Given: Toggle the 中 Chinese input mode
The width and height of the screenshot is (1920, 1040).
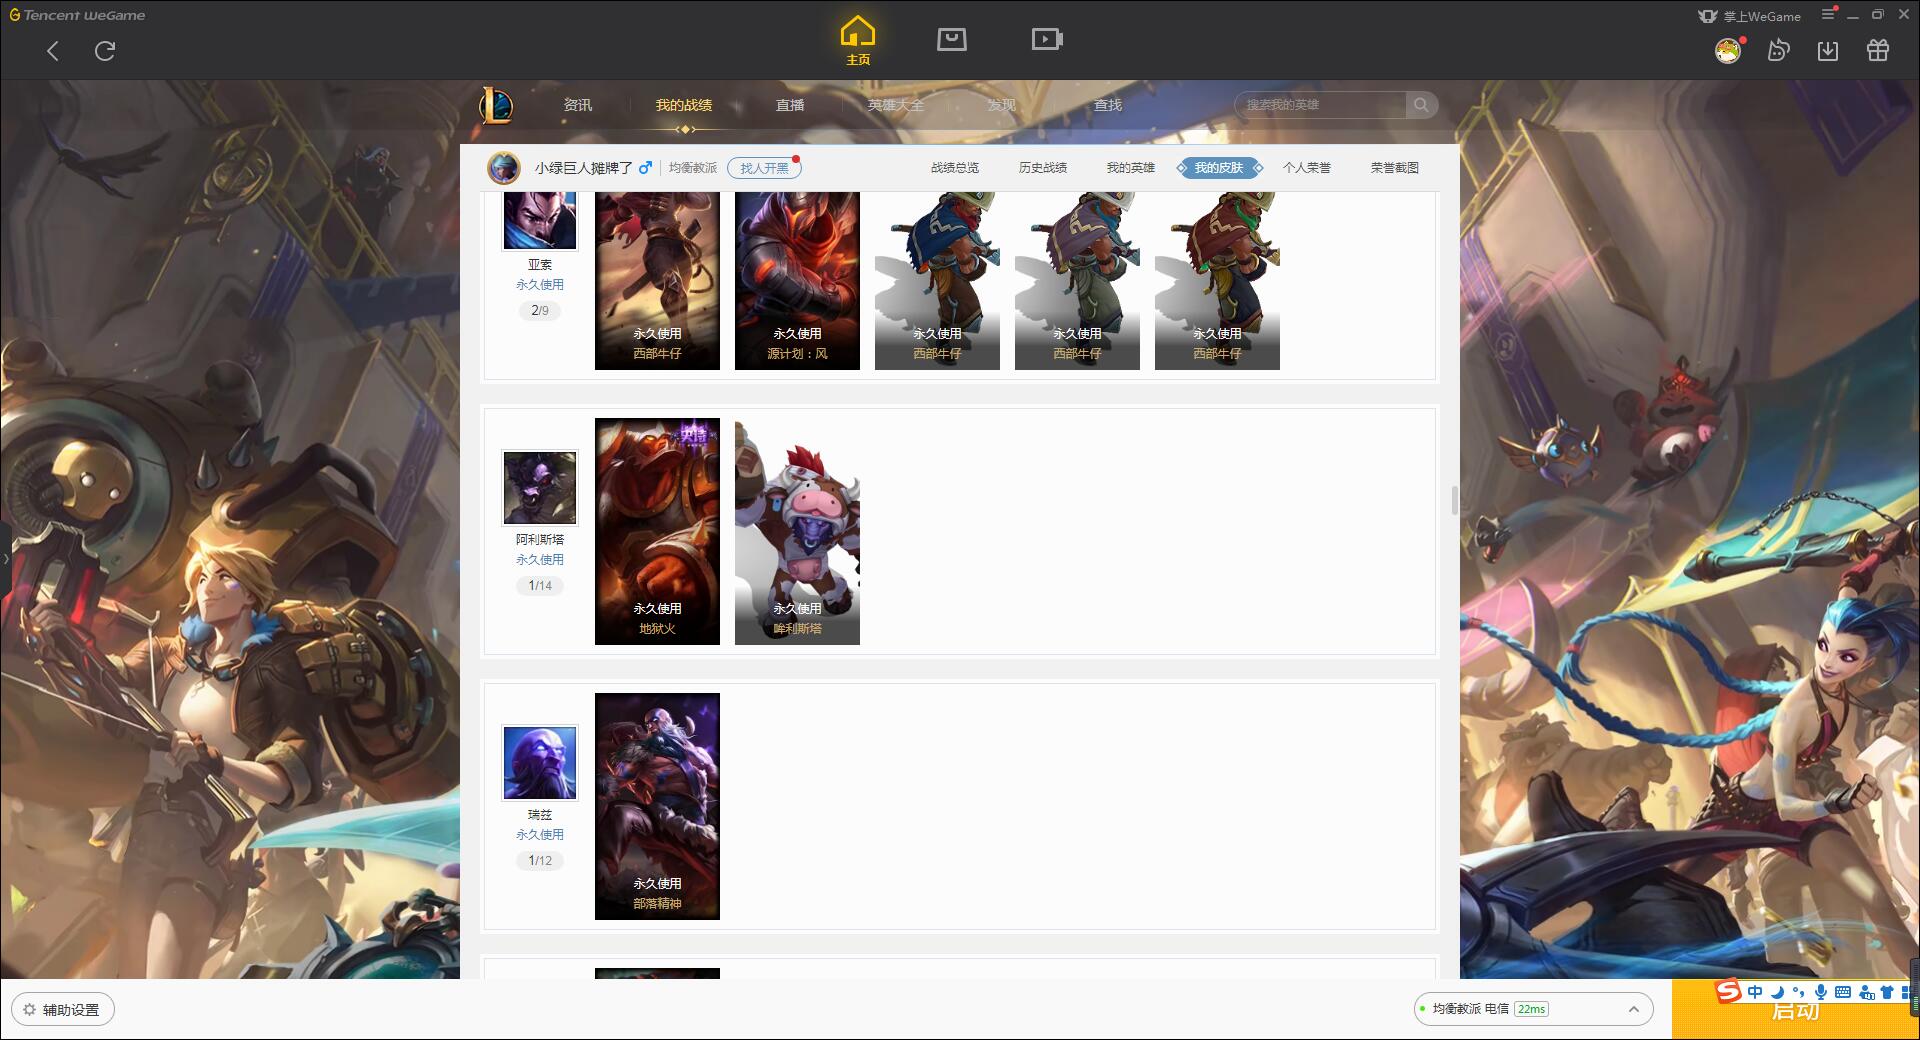Looking at the screenshot, I should pos(1754,992).
